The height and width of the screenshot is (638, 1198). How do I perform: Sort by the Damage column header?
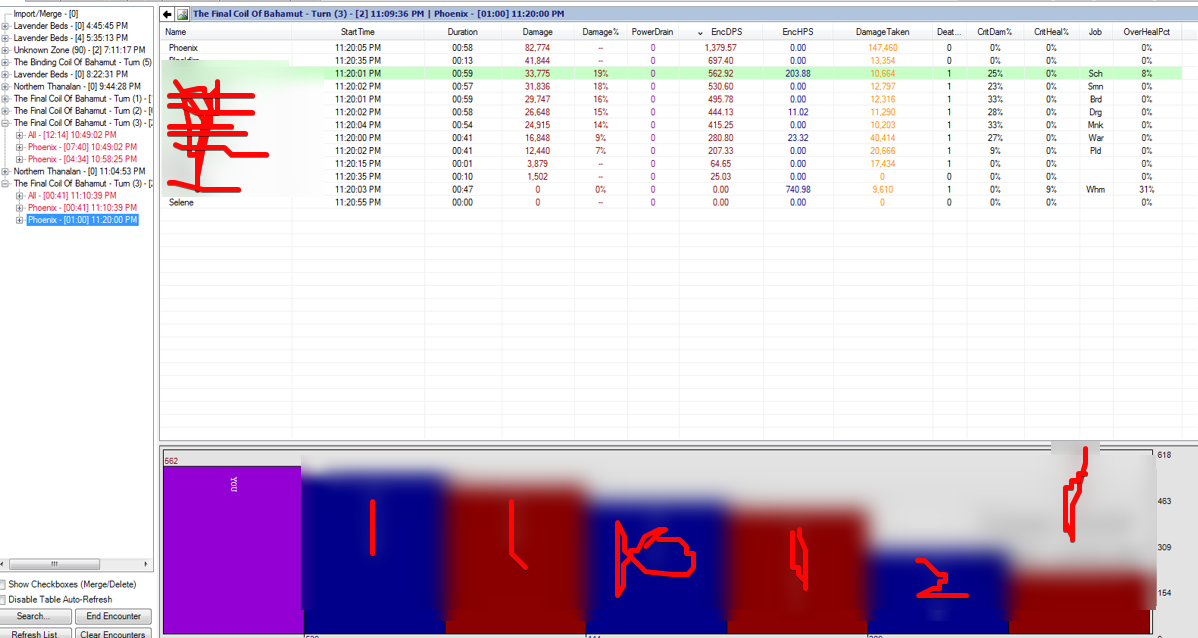tap(537, 32)
